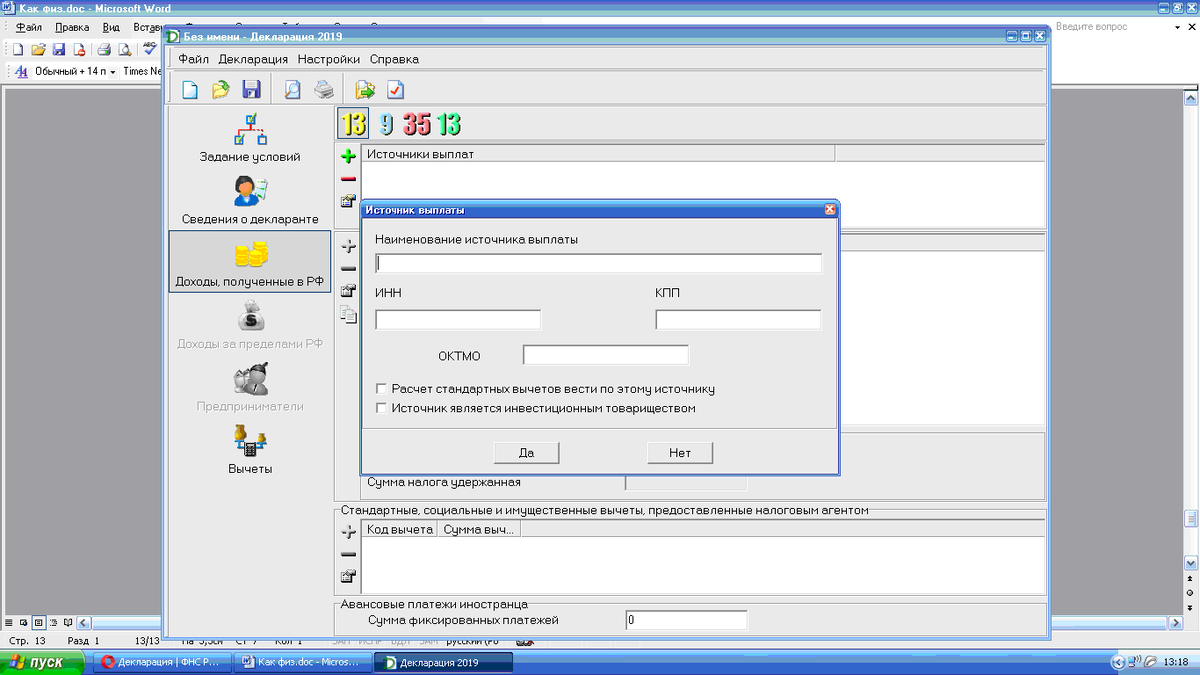Export declaration with the folder-arrow icon
This screenshot has height=675, width=1200.
point(365,90)
